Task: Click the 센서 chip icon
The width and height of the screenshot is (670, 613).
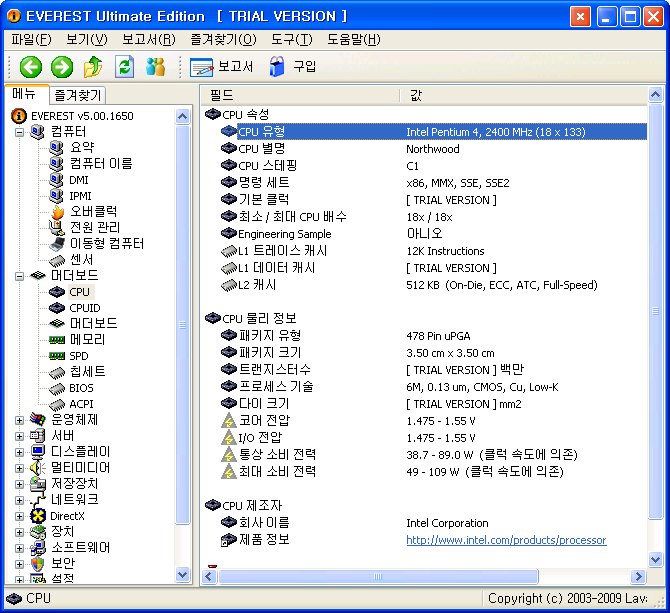Action: pyautogui.click(x=57, y=260)
